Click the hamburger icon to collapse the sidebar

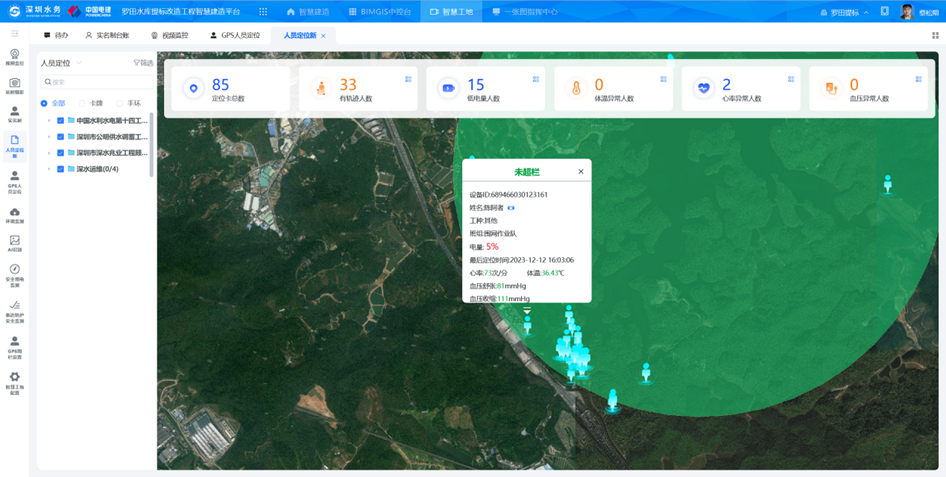coord(14,34)
